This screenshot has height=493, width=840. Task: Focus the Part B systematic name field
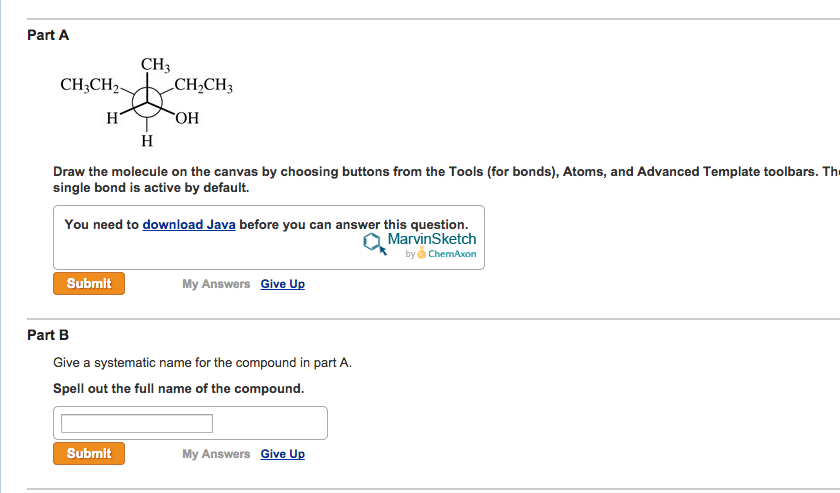137,424
